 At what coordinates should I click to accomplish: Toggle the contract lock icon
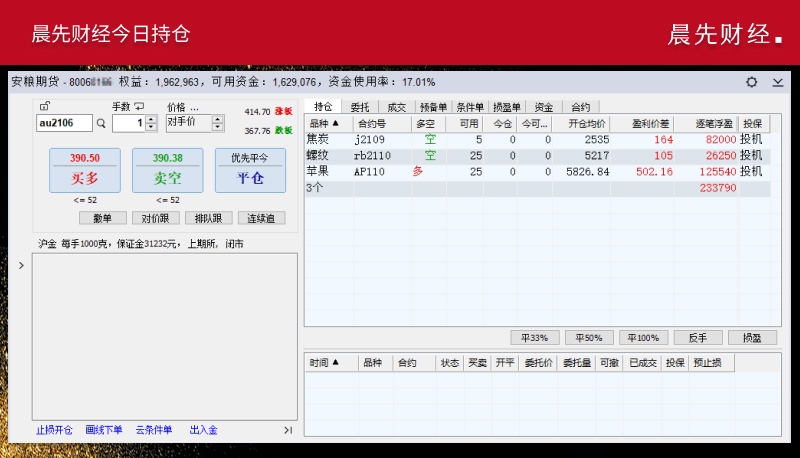pyautogui.click(x=44, y=106)
